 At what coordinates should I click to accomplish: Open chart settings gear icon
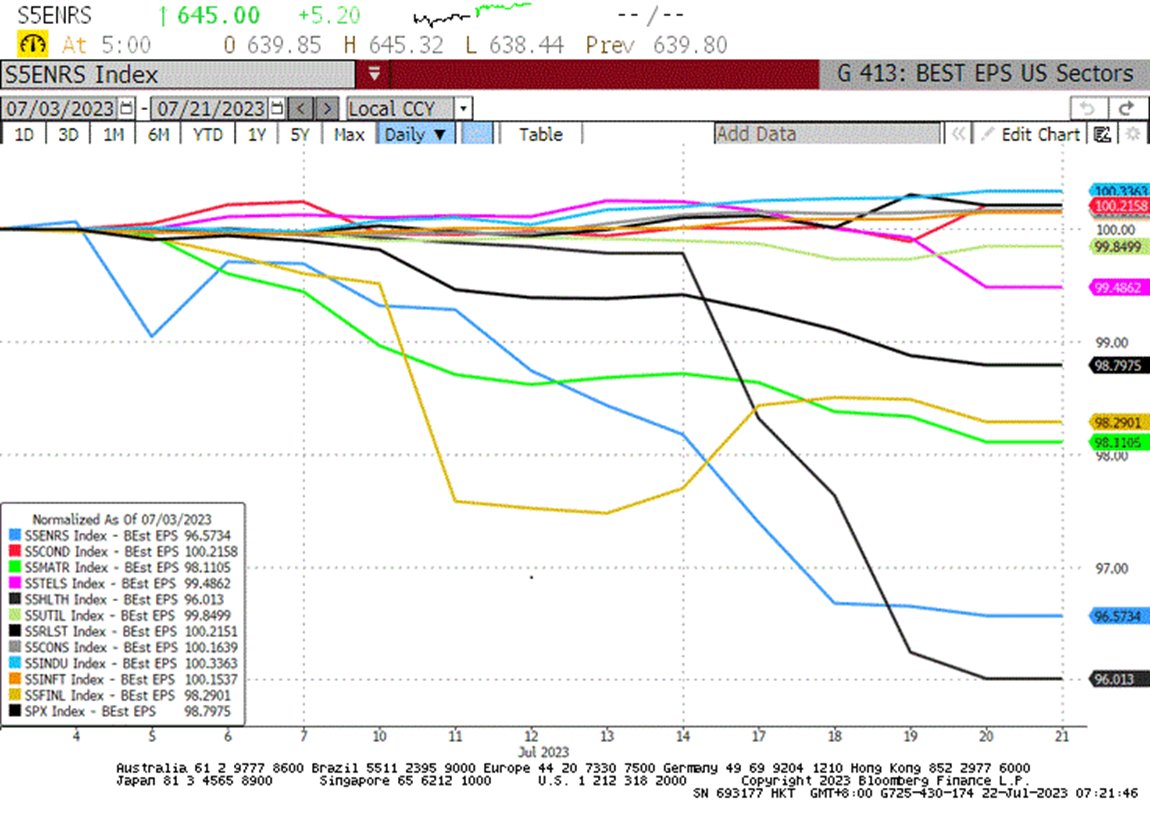pos(1133,134)
